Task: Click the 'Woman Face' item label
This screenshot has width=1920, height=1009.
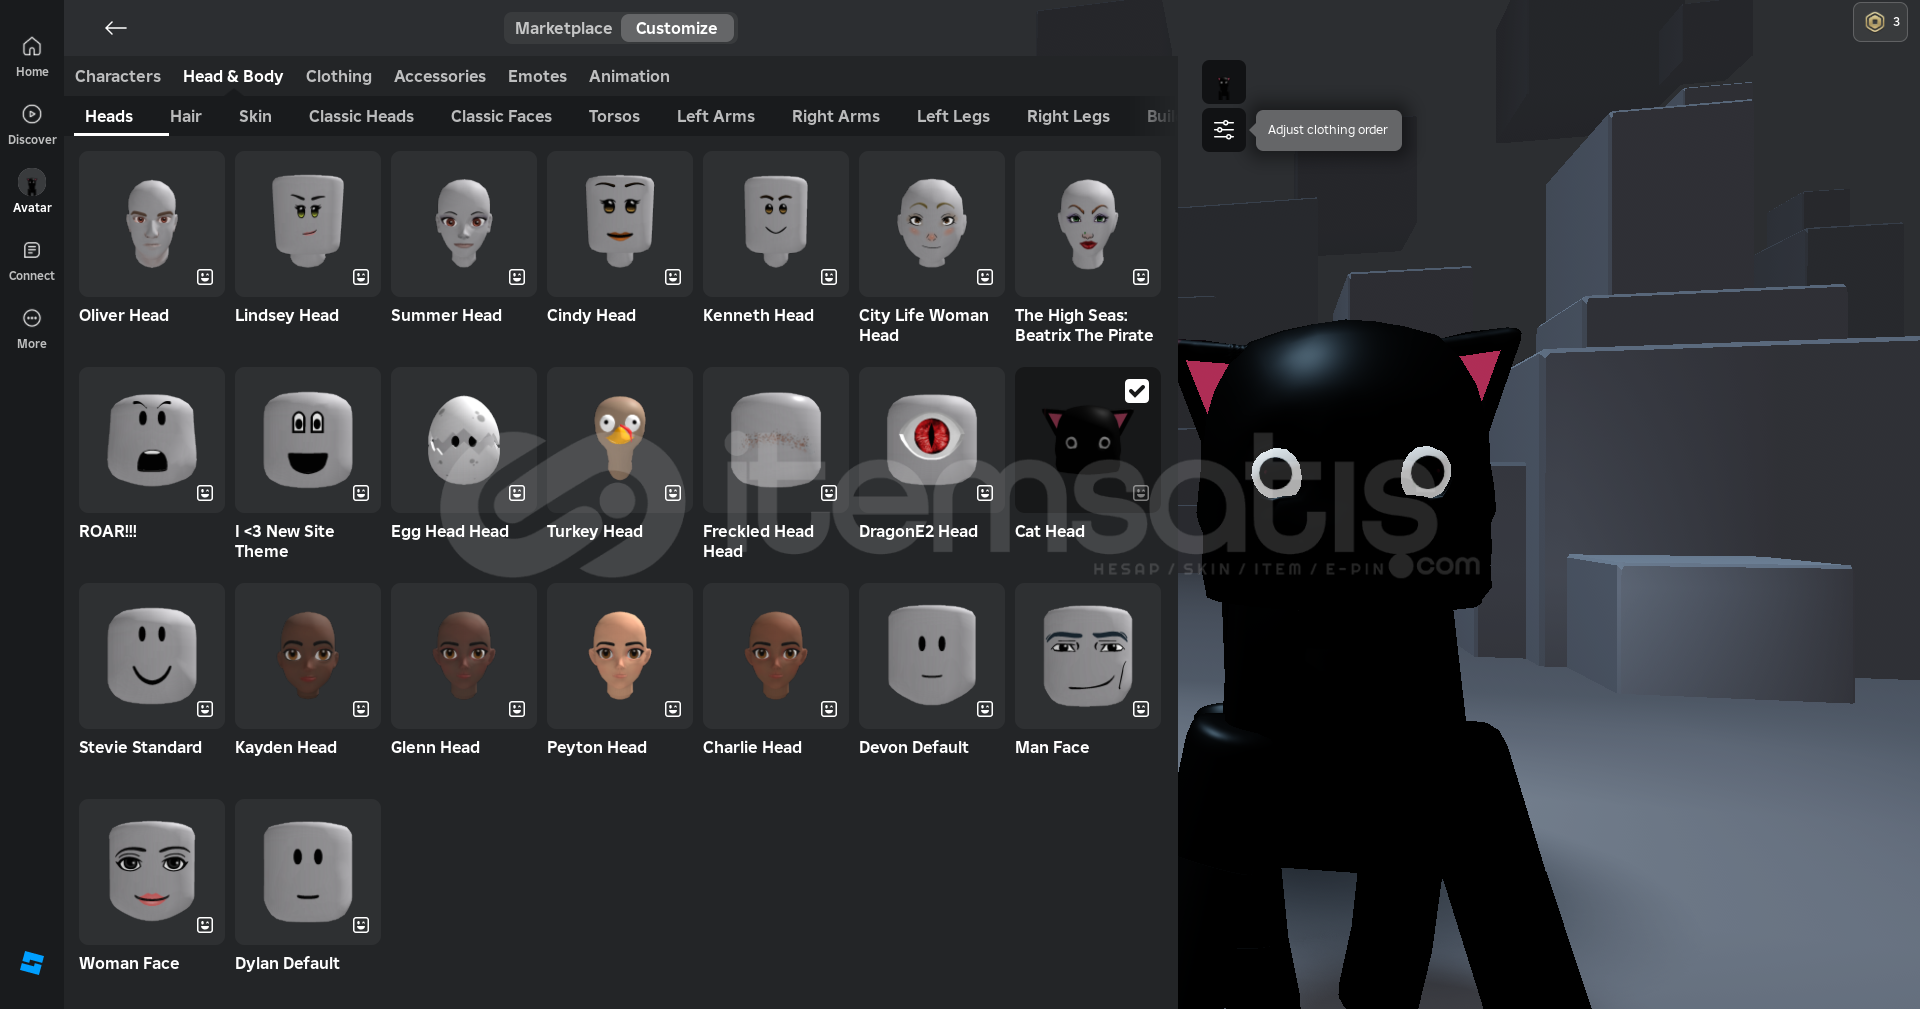Action: [x=129, y=963]
